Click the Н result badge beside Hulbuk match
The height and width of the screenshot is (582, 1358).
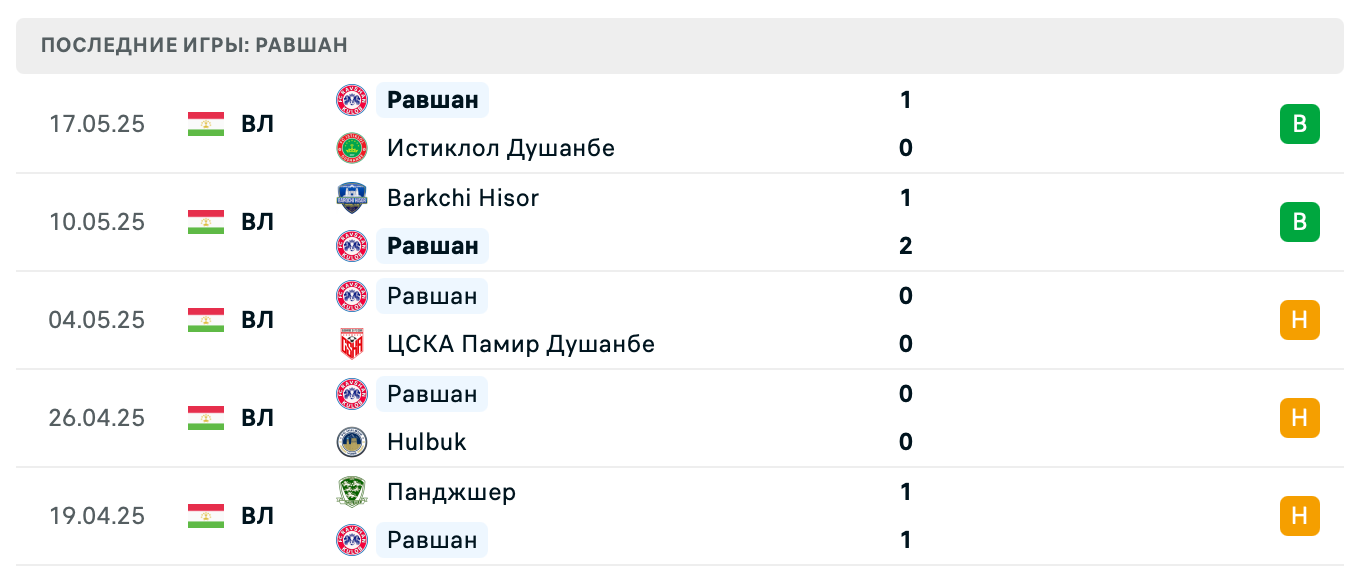1299,418
